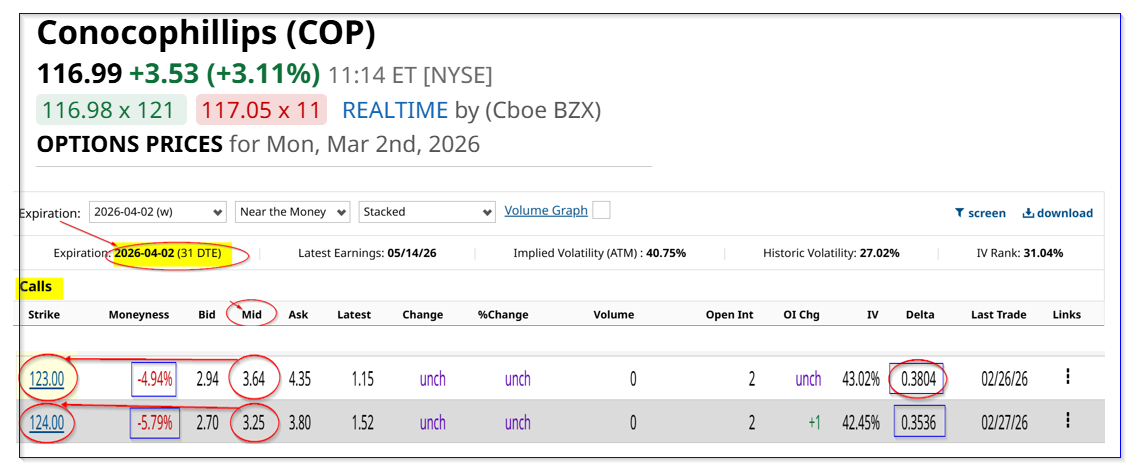Open the expiration date 2026-04-02 dropdown
This screenshot has width=1131, height=464.
click(157, 212)
